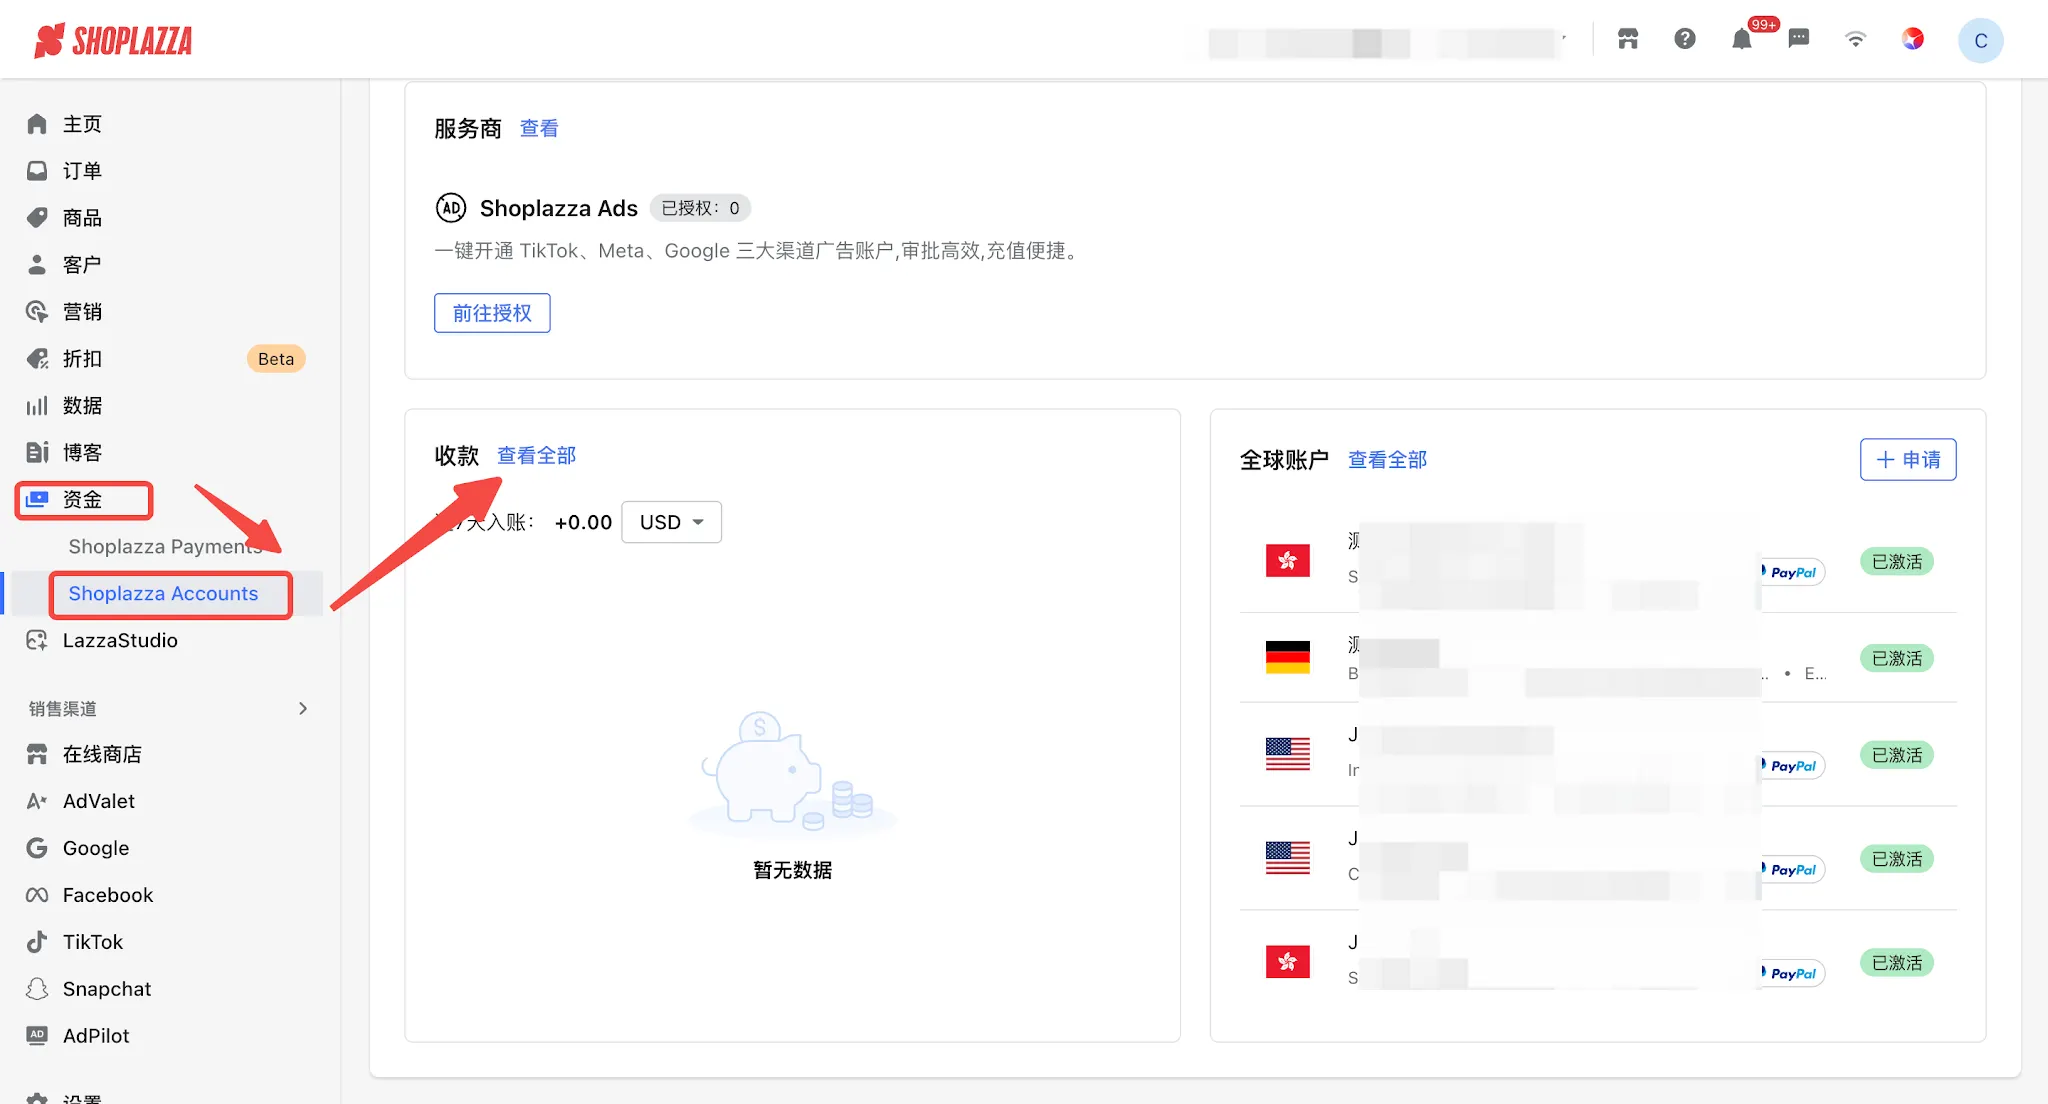Click the 已授权: 0 badge

(x=700, y=208)
